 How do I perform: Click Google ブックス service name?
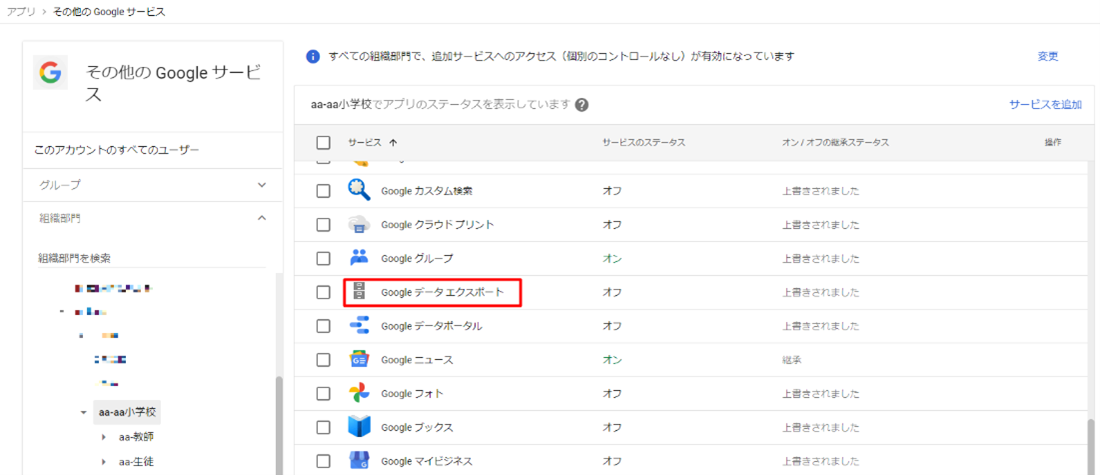pos(417,427)
